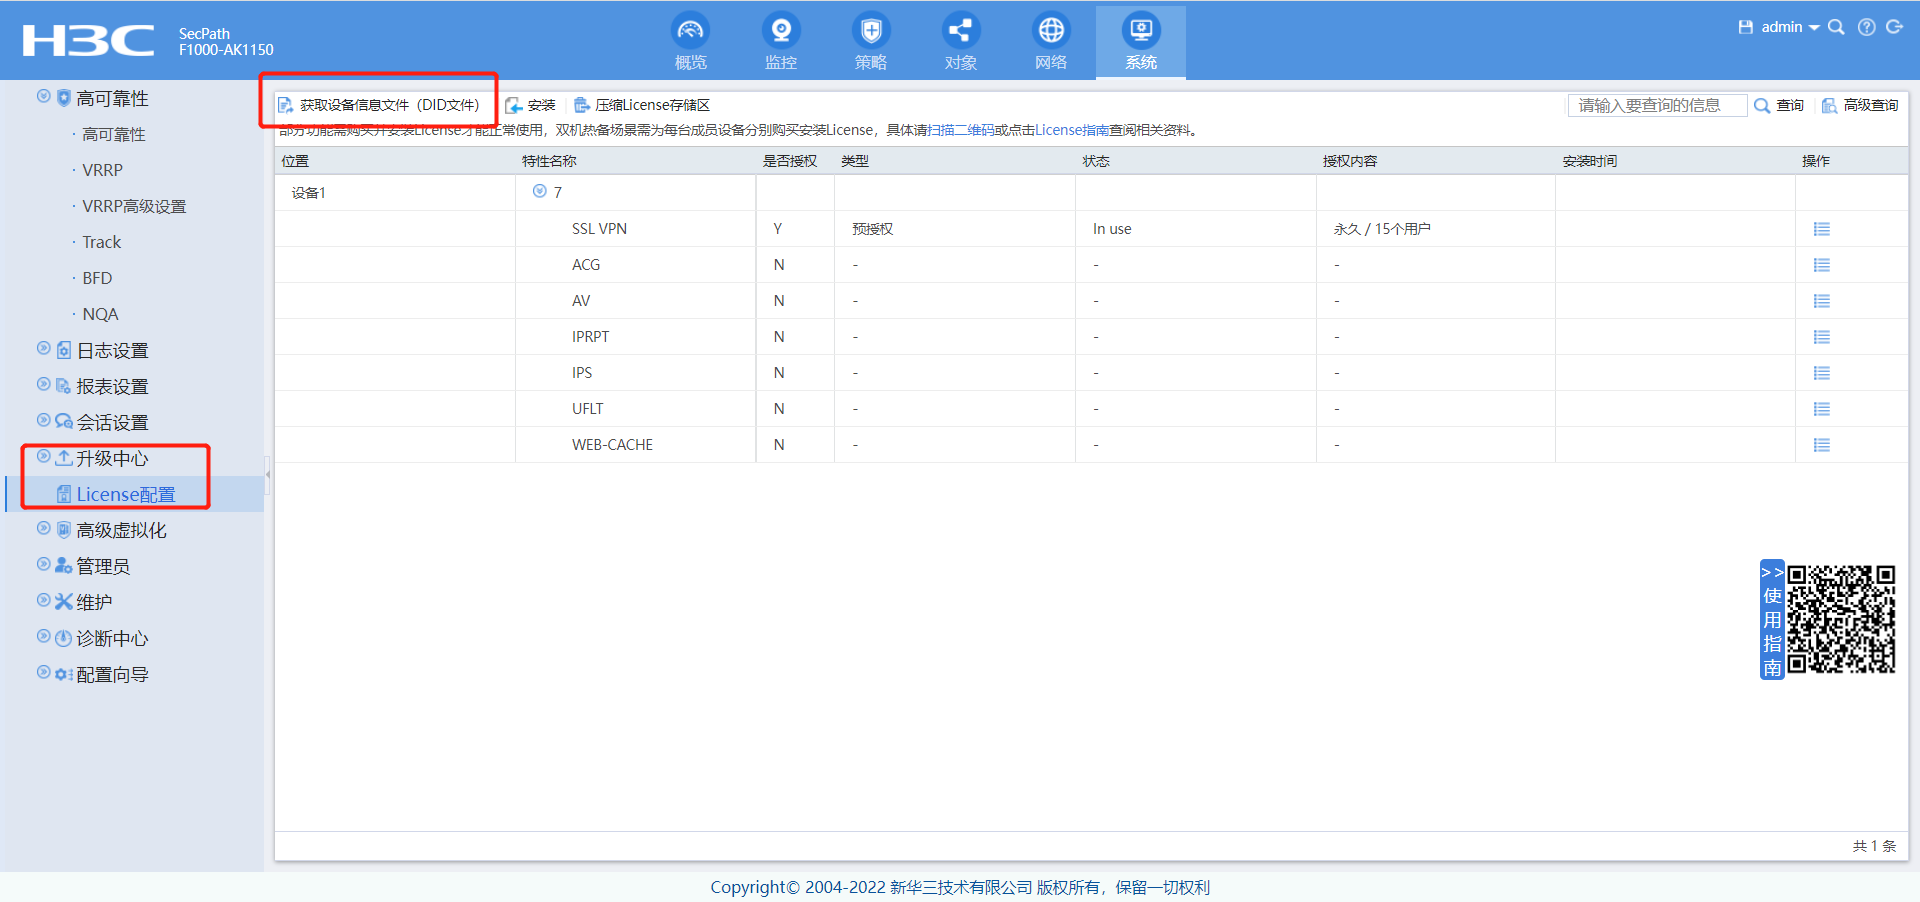Collapse the device 7 features group
The width and height of the screenshot is (1920, 902).
[x=540, y=192]
